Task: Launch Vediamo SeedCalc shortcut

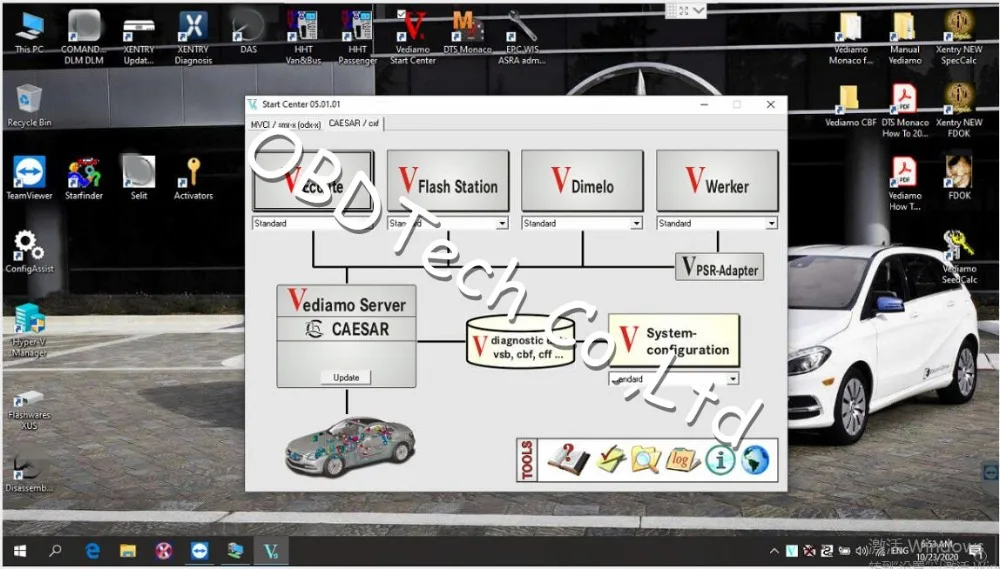Action: [x=959, y=257]
